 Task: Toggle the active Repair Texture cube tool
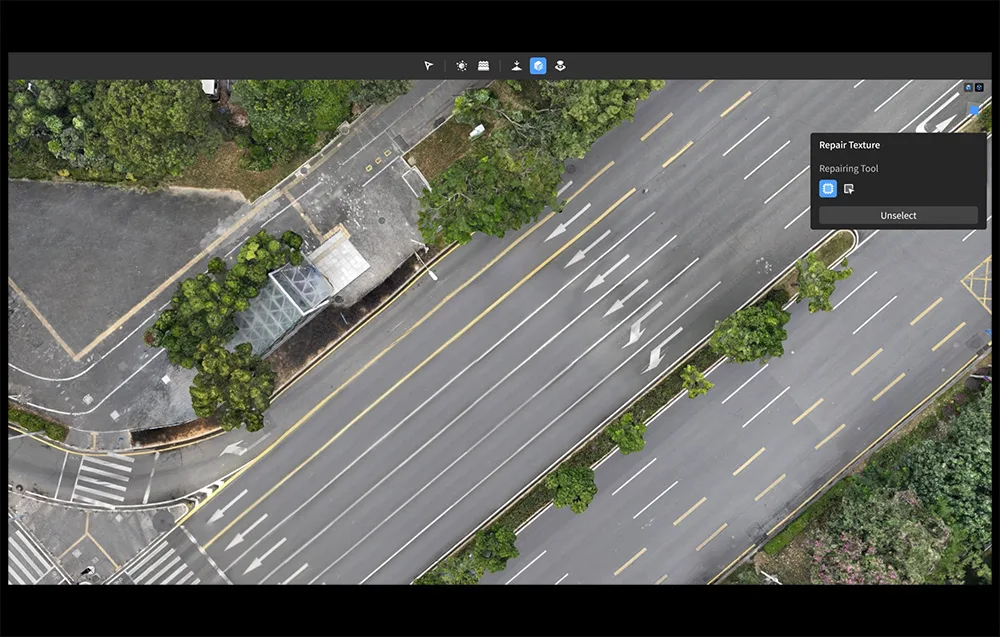point(538,66)
